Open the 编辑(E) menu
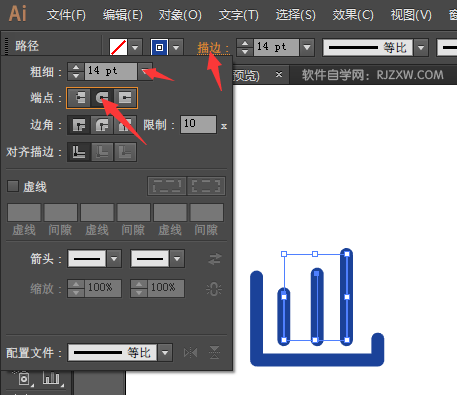The height and width of the screenshot is (395, 457). [x=122, y=15]
